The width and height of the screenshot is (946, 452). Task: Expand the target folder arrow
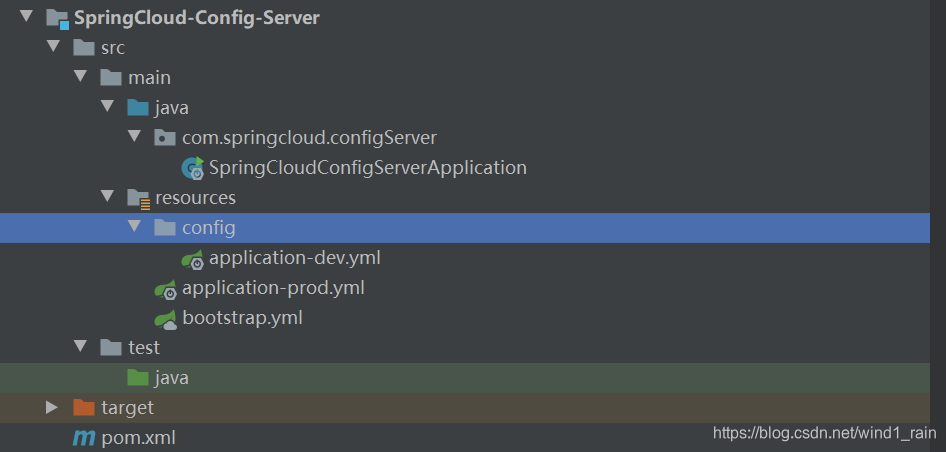tap(52, 407)
